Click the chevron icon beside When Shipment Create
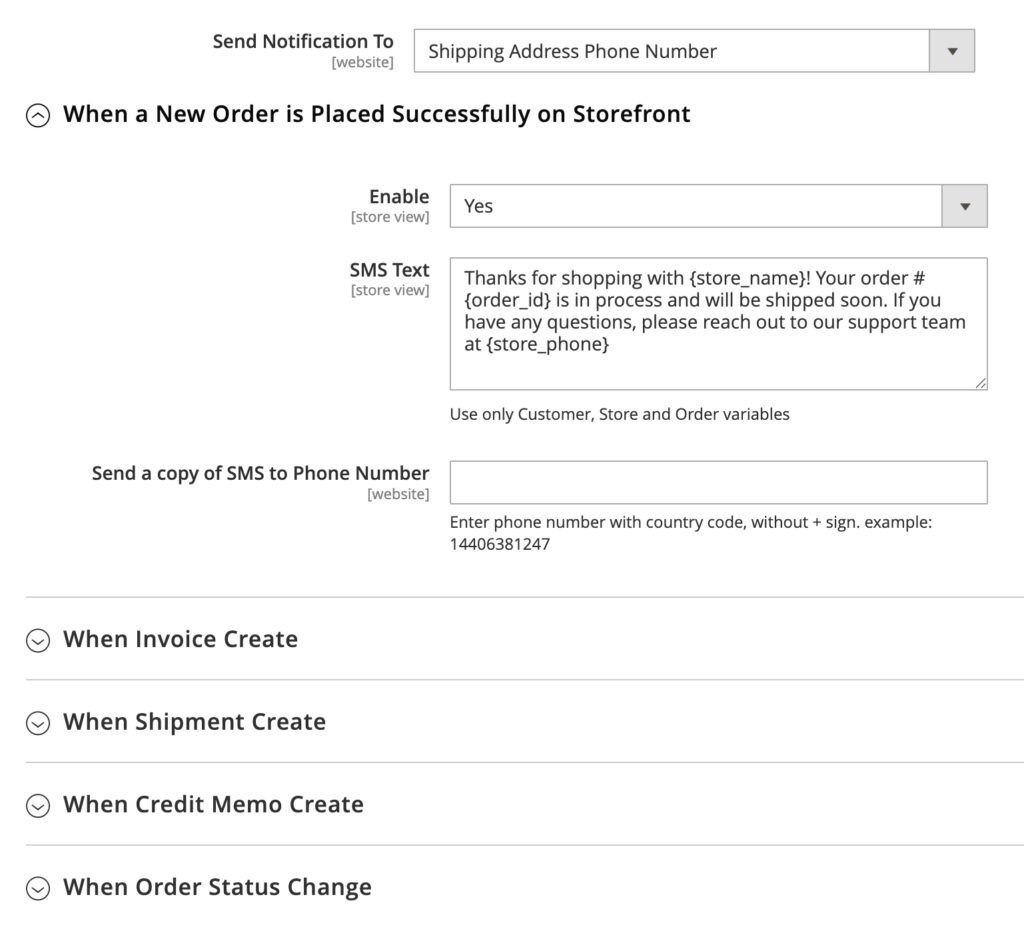The width and height of the screenshot is (1024, 925). pos(38,723)
